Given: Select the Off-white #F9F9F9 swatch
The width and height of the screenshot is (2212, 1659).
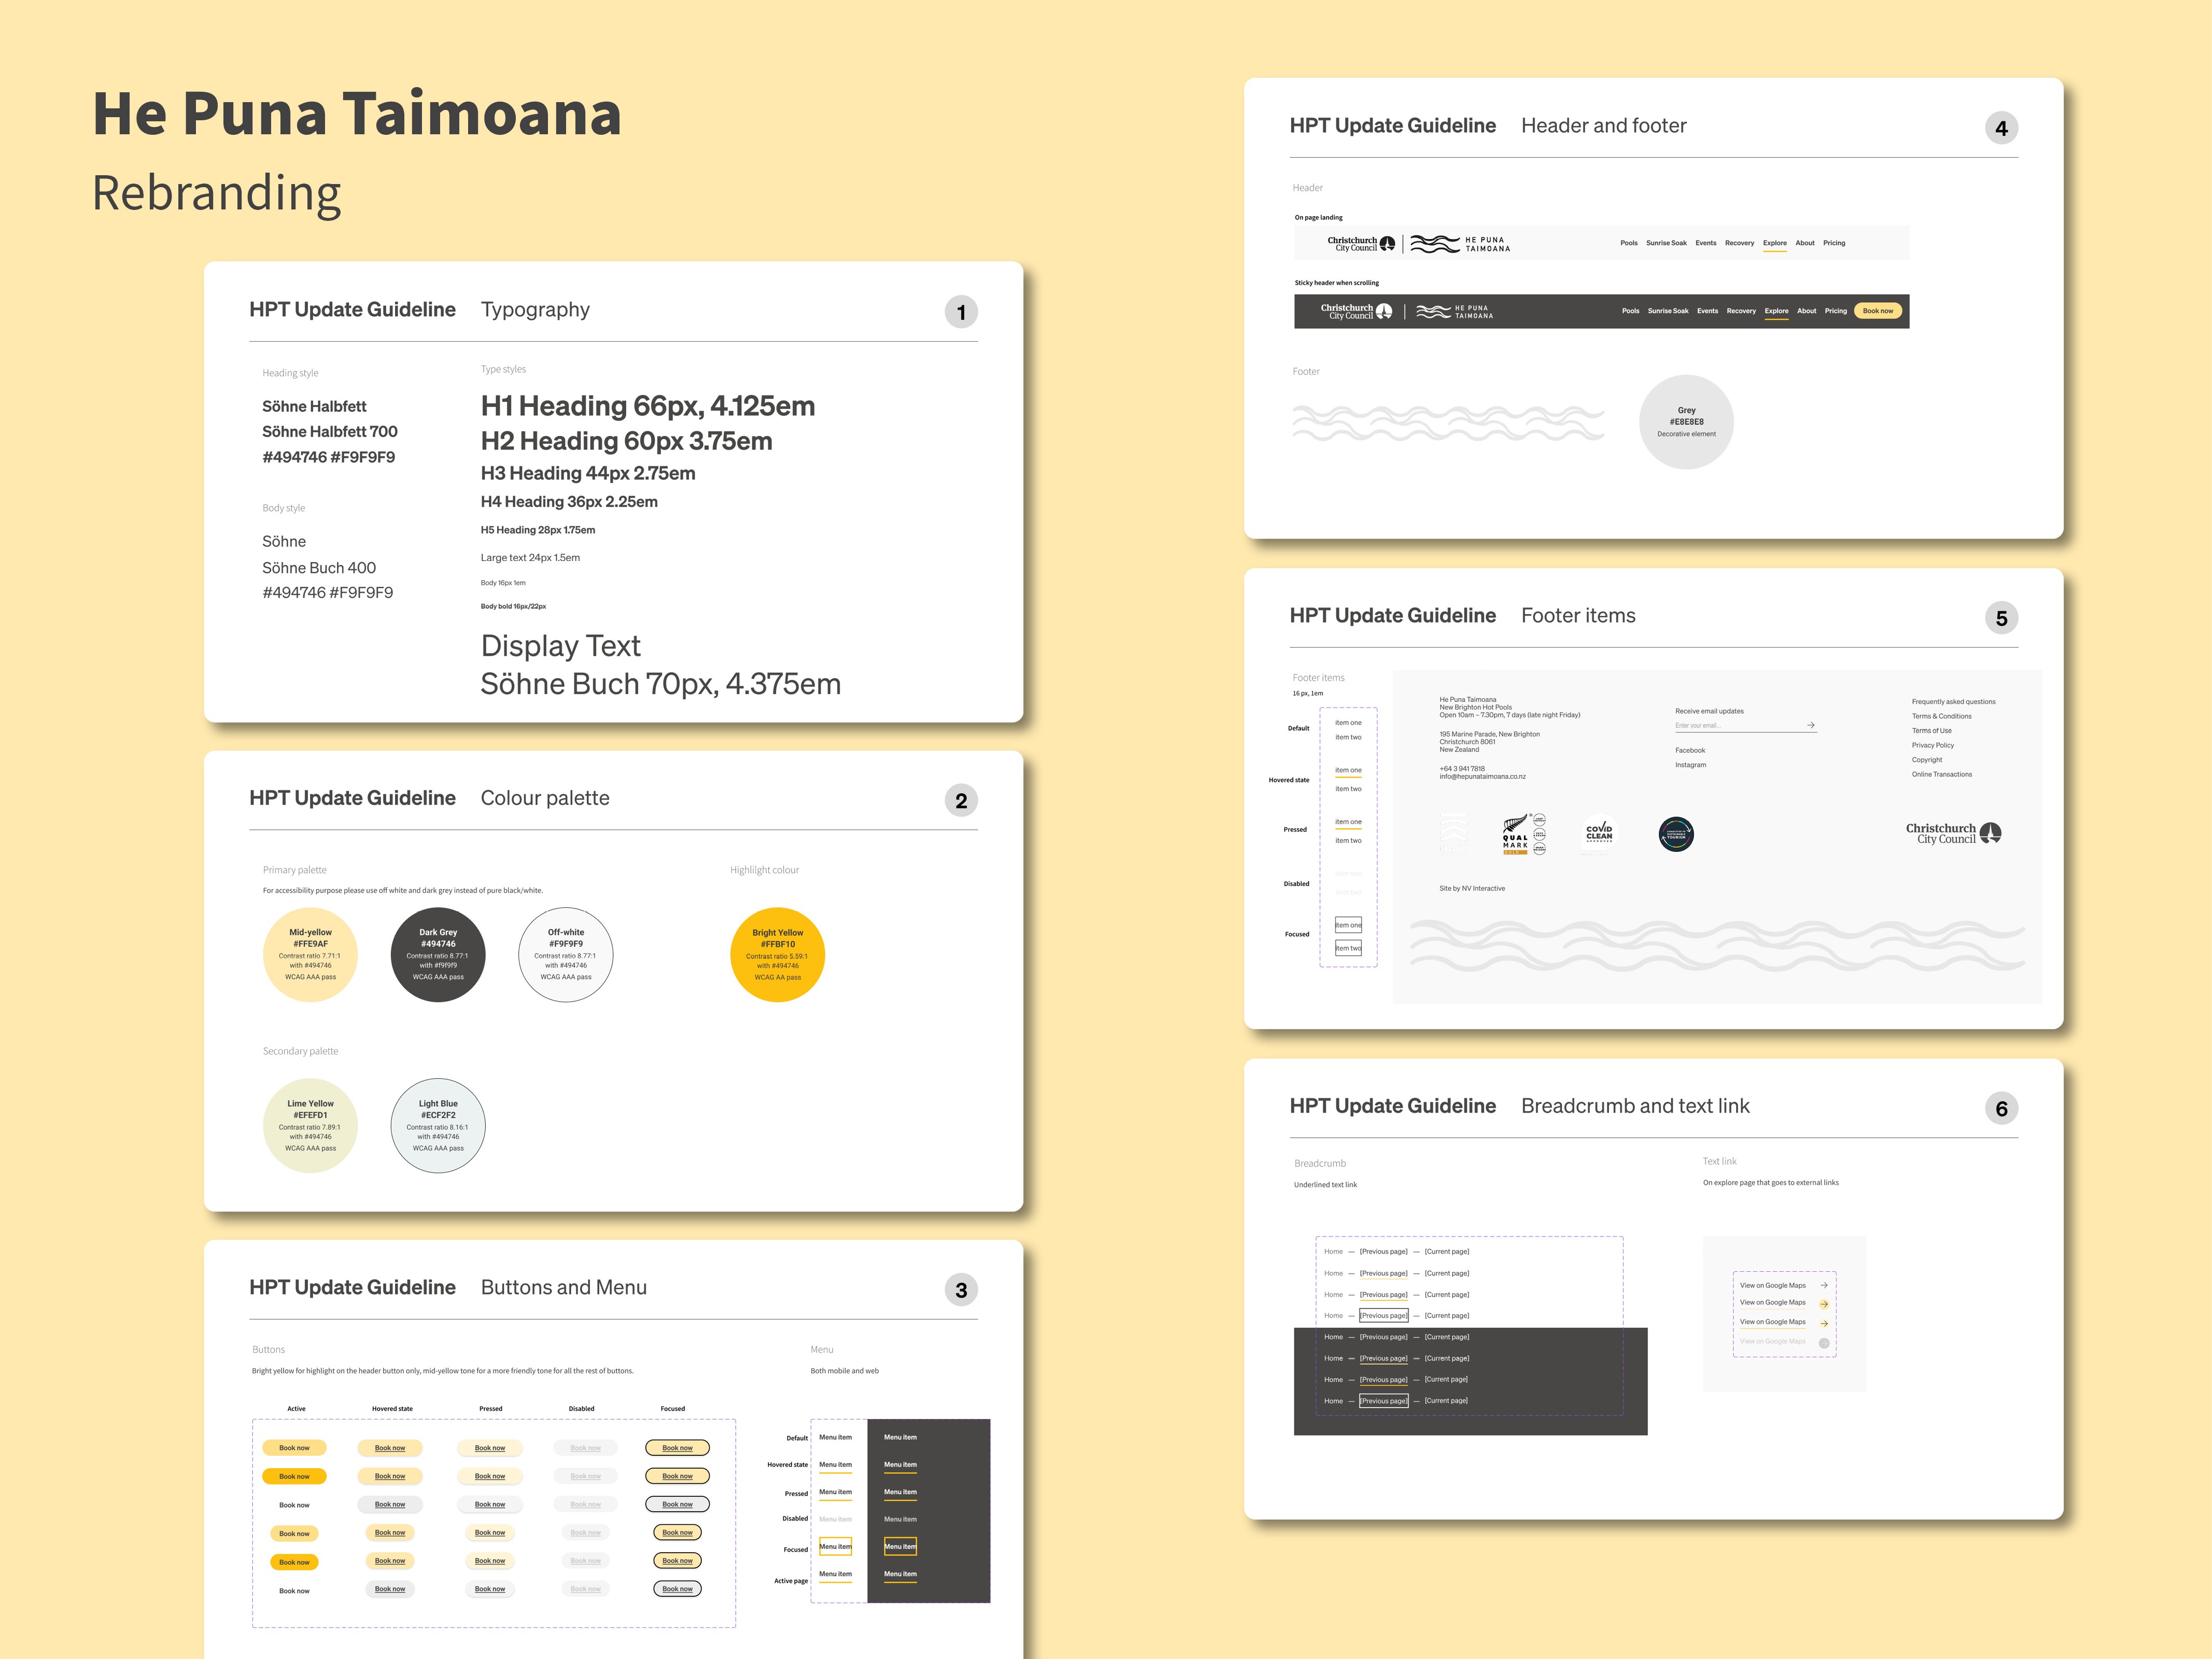Looking at the screenshot, I should coord(566,955).
